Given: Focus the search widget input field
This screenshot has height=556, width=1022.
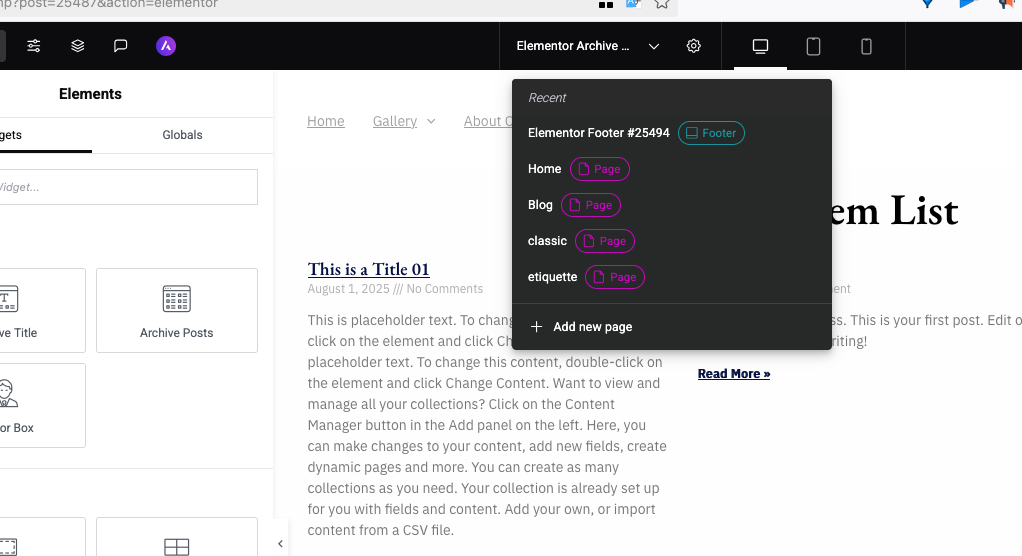Looking at the screenshot, I should (128, 187).
